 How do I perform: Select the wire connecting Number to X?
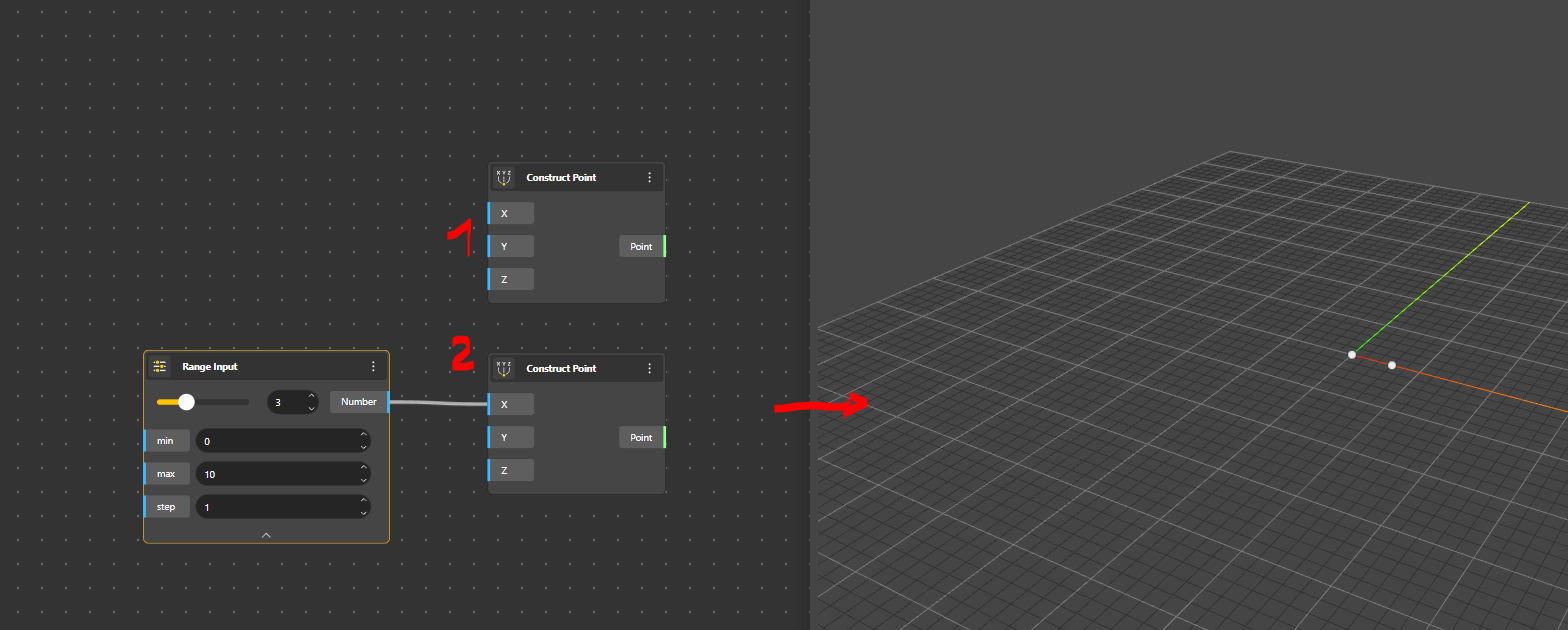point(439,403)
